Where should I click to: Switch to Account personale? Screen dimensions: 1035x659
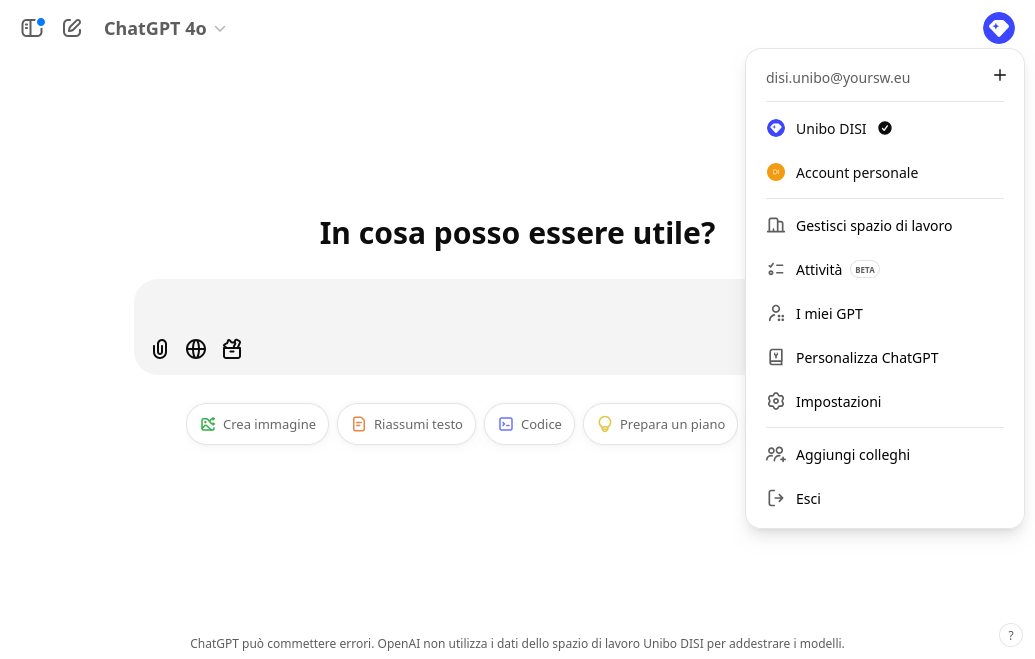pos(856,173)
